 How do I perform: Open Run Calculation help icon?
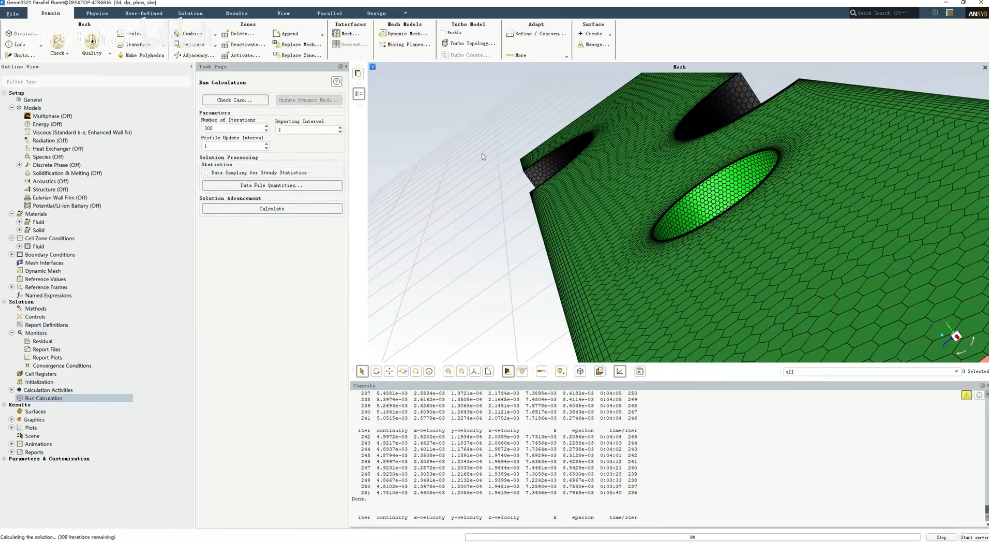(337, 81)
